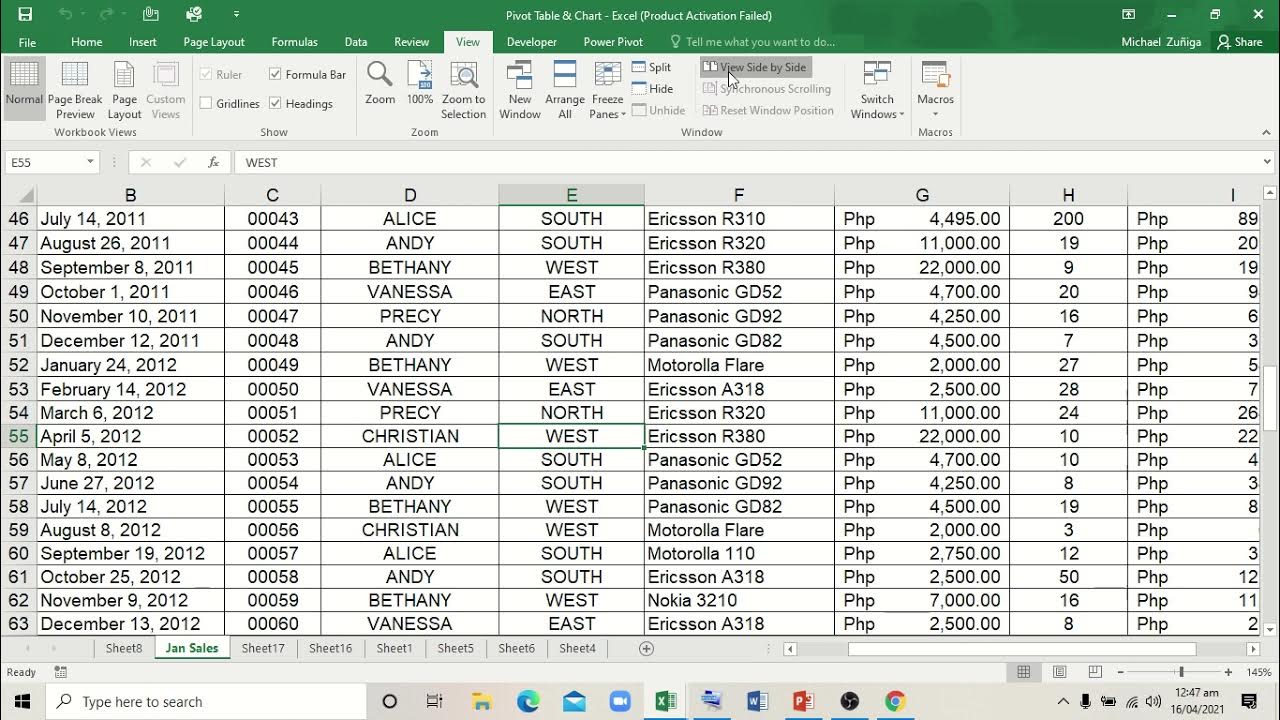
Task: Open the Sheet8 worksheet tab
Action: point(124,648)
